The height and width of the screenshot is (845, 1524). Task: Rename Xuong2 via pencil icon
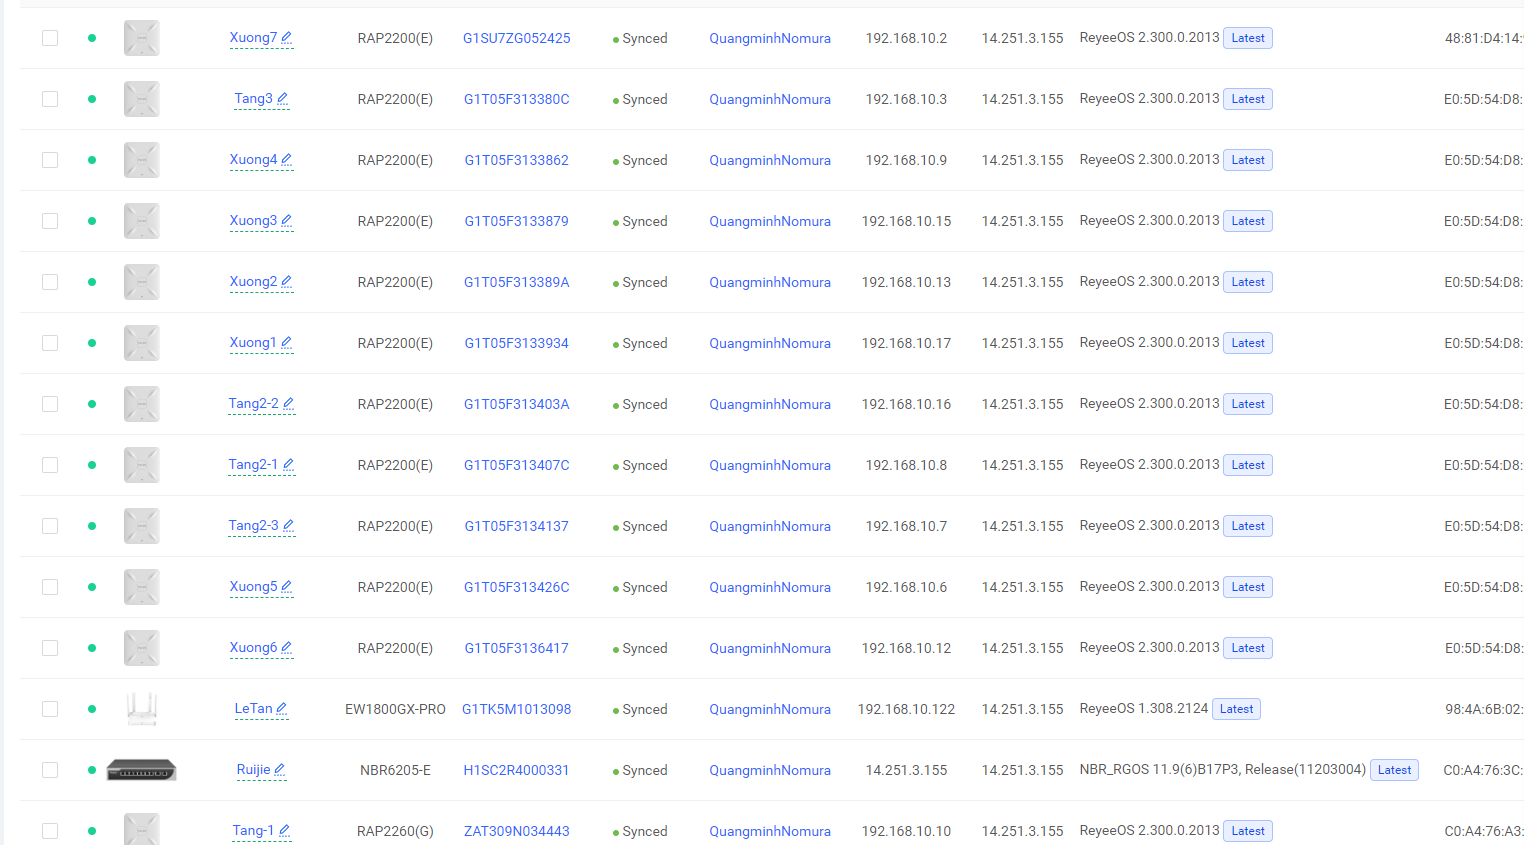pos(286,282)
